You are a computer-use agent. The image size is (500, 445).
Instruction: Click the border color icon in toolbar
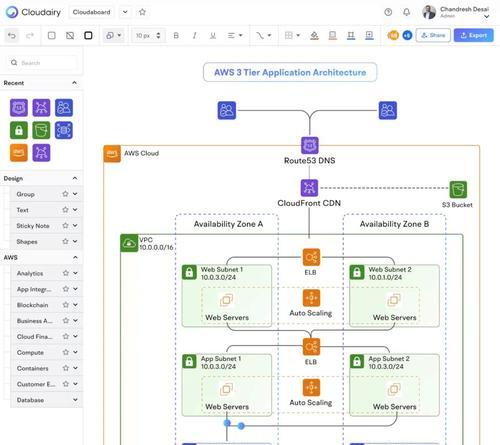333,35
